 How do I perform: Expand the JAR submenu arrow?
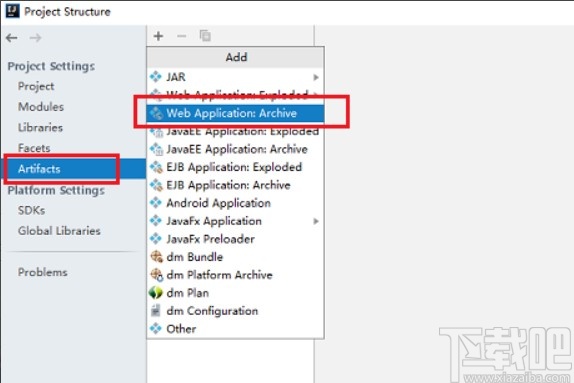coord(316,77)
